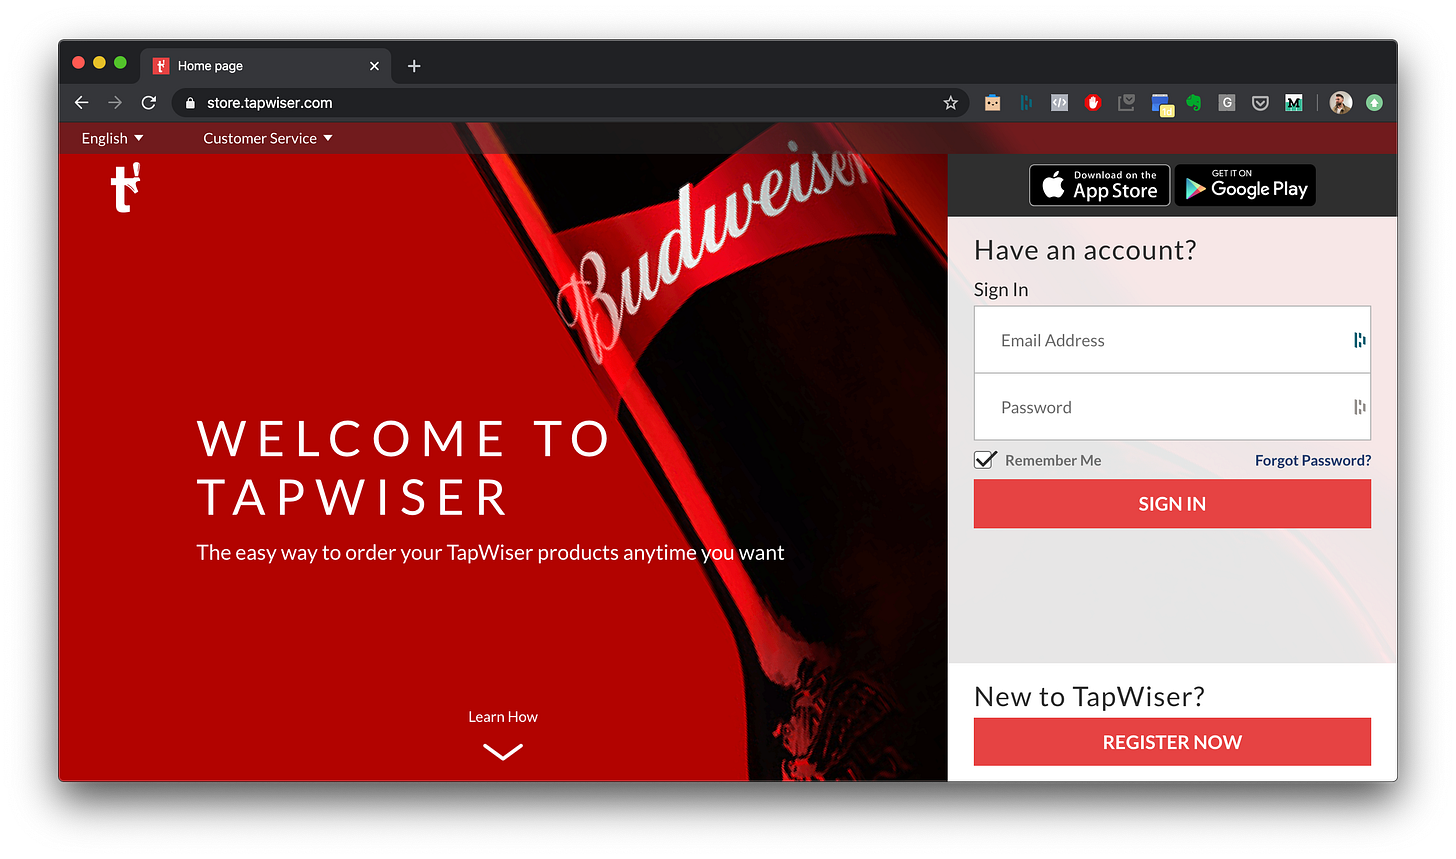
Task: Expand the Customer Service menu
Action: 268,138
